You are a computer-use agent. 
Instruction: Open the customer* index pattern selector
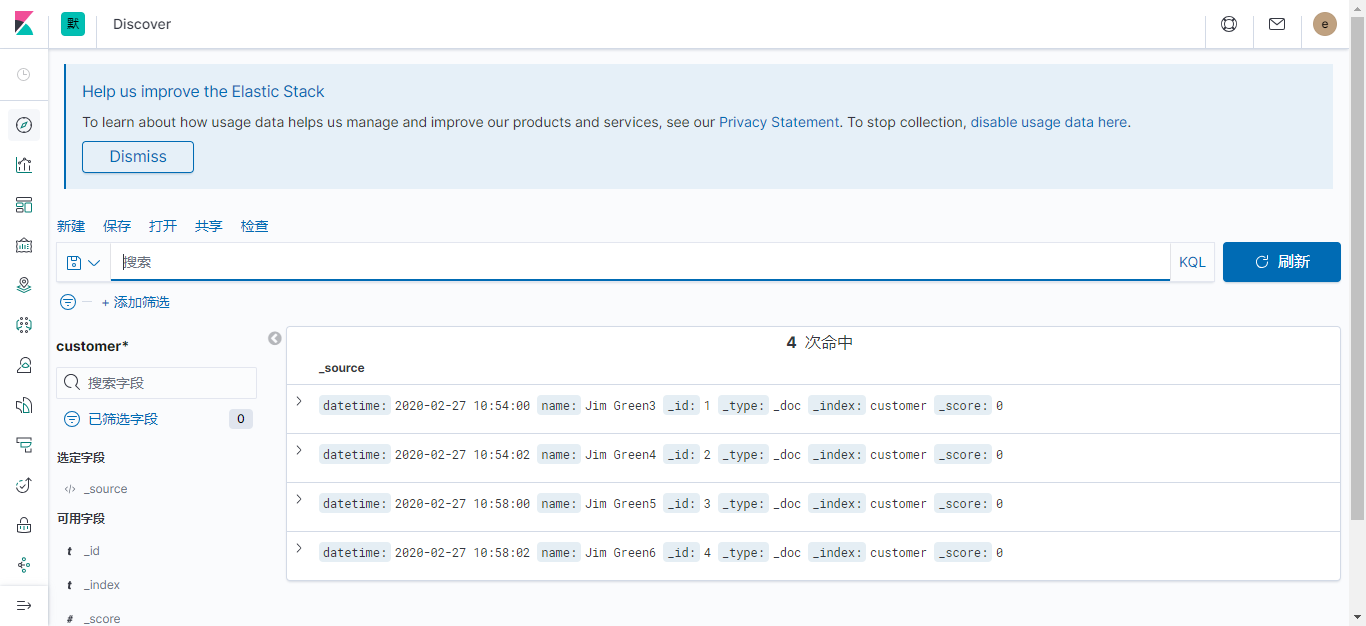[92, 346]
